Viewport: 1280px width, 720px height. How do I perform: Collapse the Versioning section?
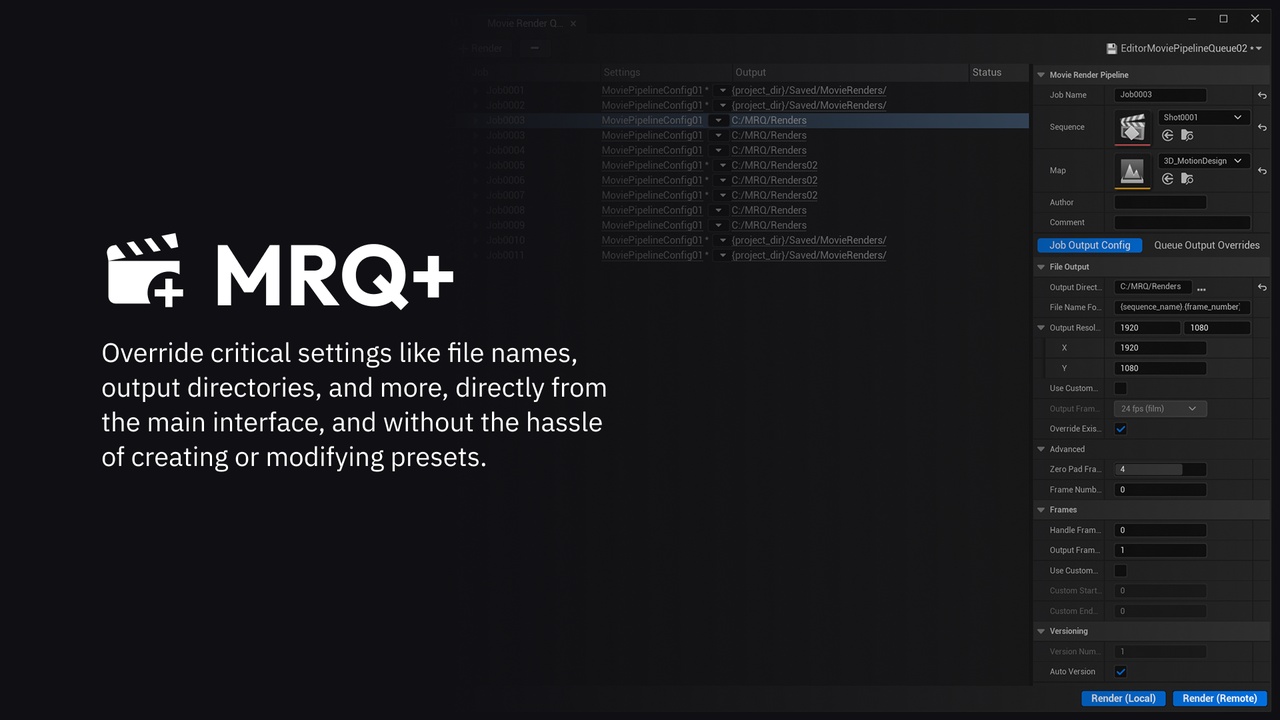(1040, 631)
